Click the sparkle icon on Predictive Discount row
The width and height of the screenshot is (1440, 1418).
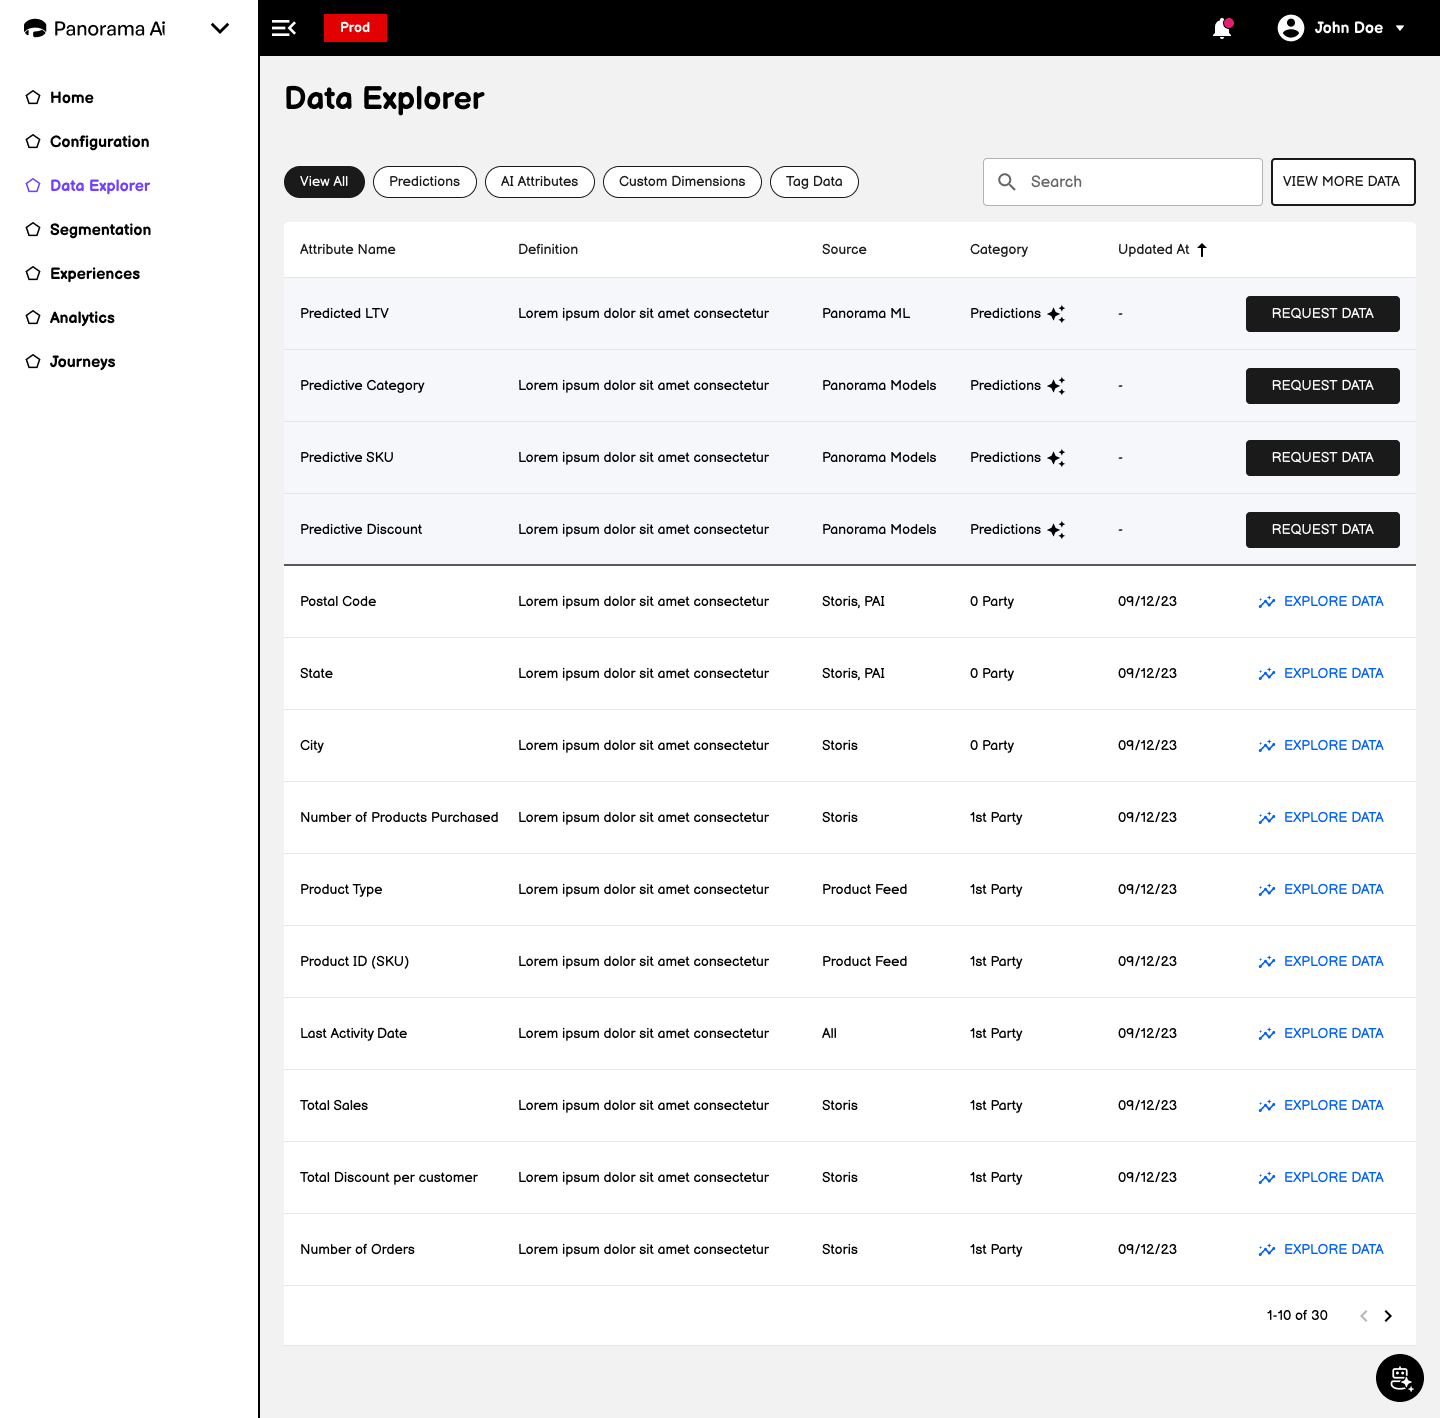(1056, 530)
